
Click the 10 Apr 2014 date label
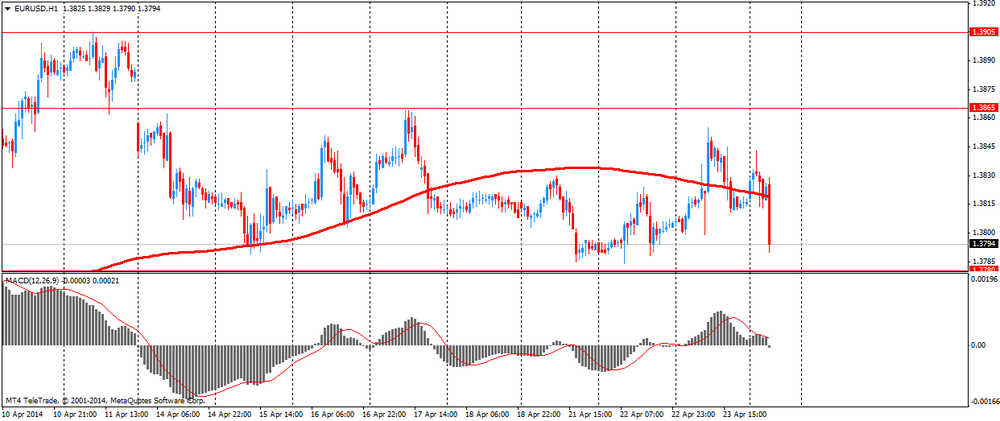pos(24,413)
